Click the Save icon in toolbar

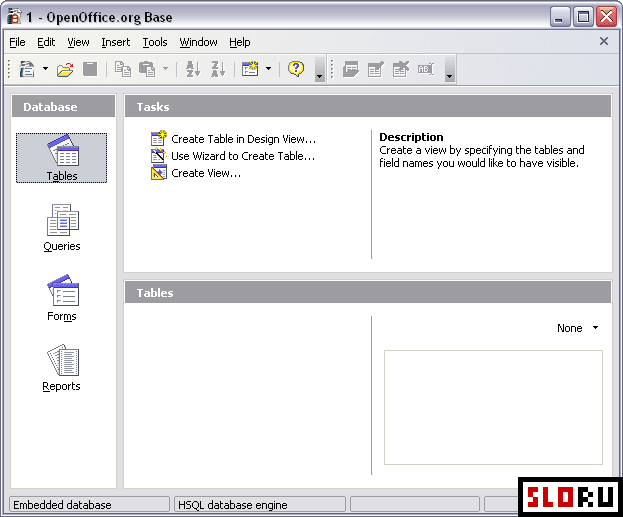(90, 69)
